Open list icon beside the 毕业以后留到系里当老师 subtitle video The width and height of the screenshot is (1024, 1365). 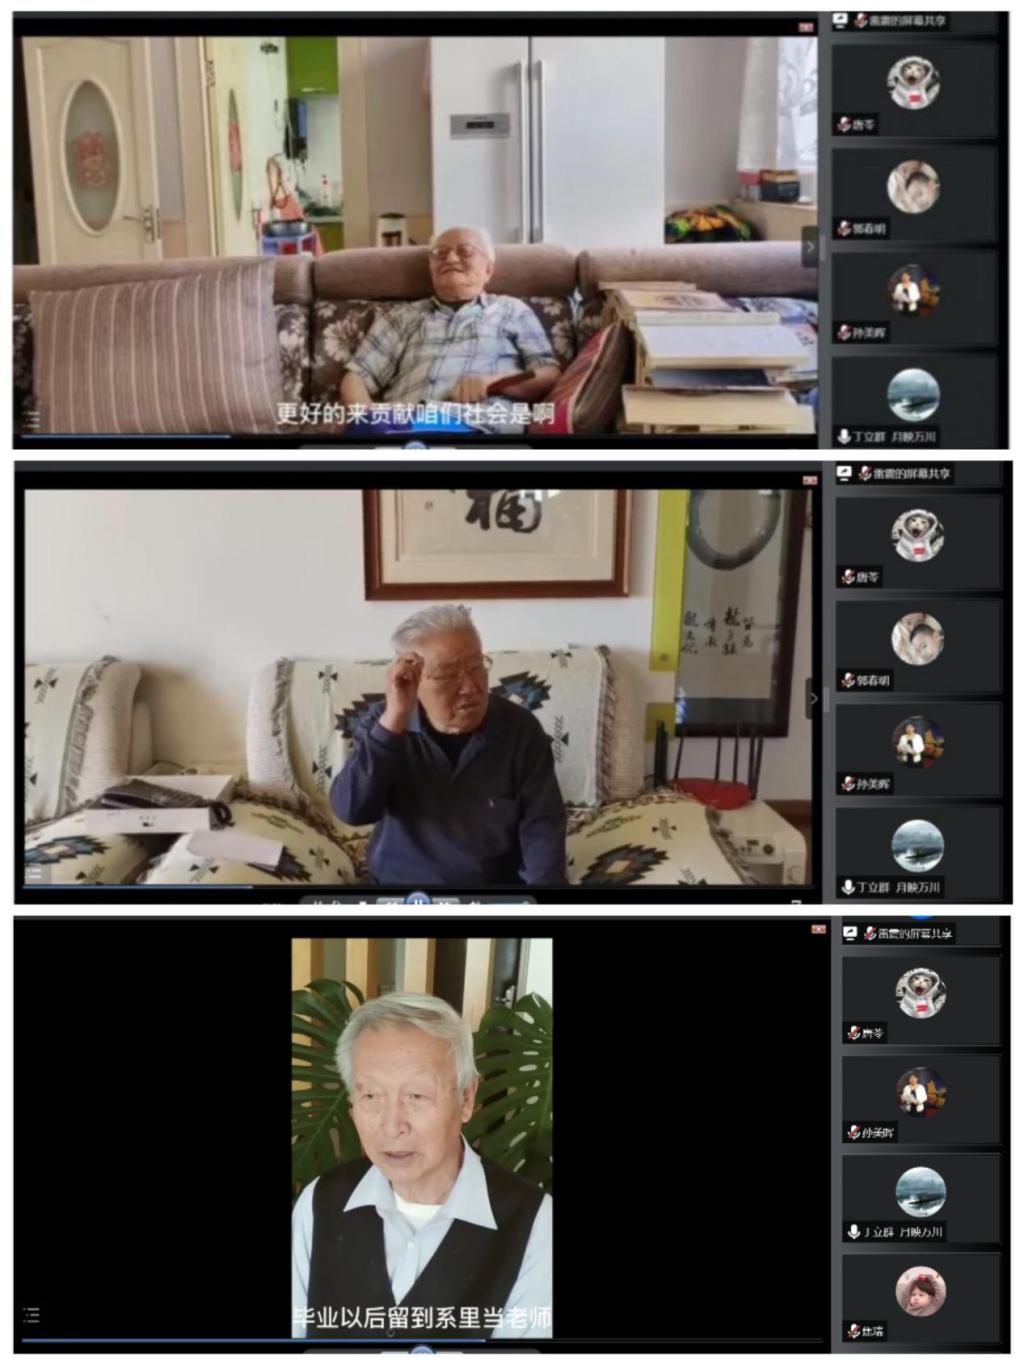tap(31, 1315)
